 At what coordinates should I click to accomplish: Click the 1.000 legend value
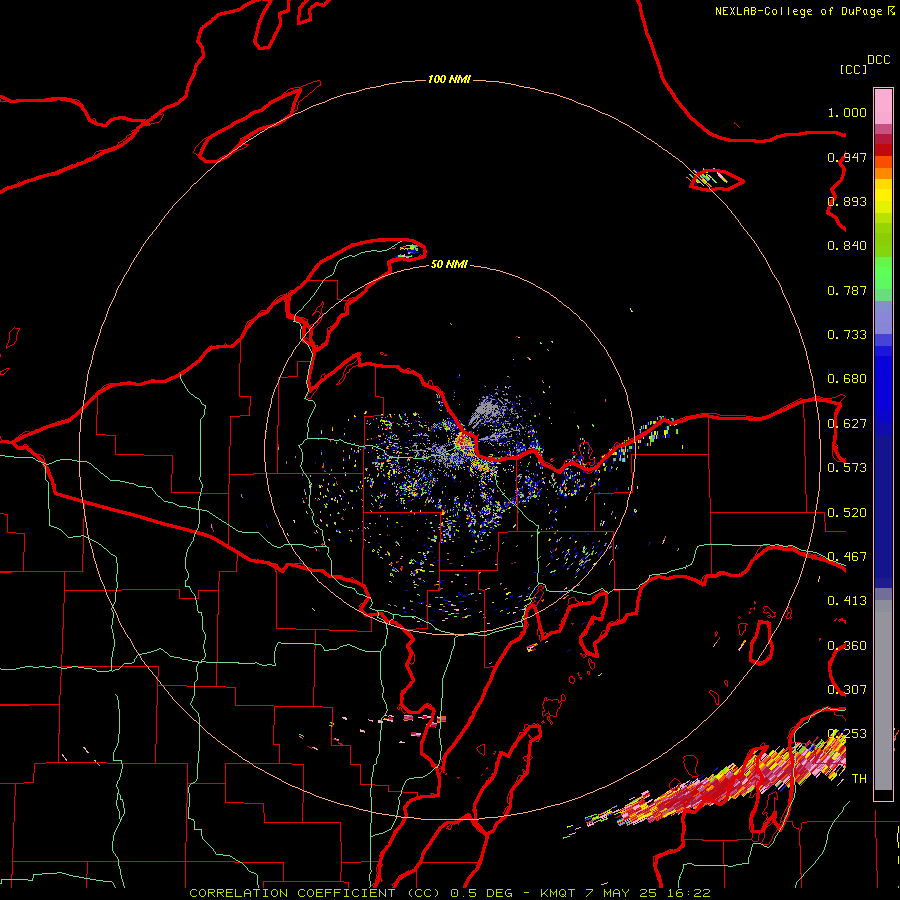coord(847,112)
